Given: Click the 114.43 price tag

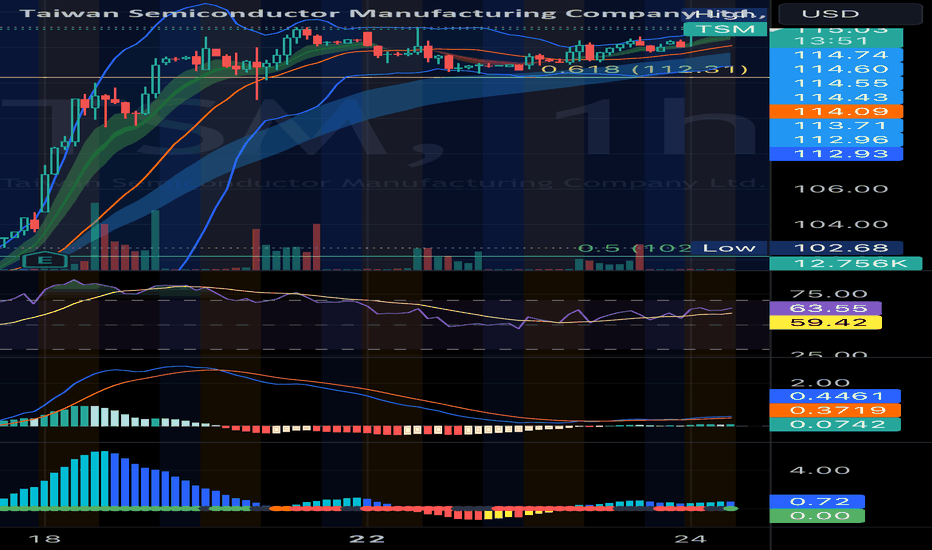Looking at the screenshot, I should (x=836, y=98).
